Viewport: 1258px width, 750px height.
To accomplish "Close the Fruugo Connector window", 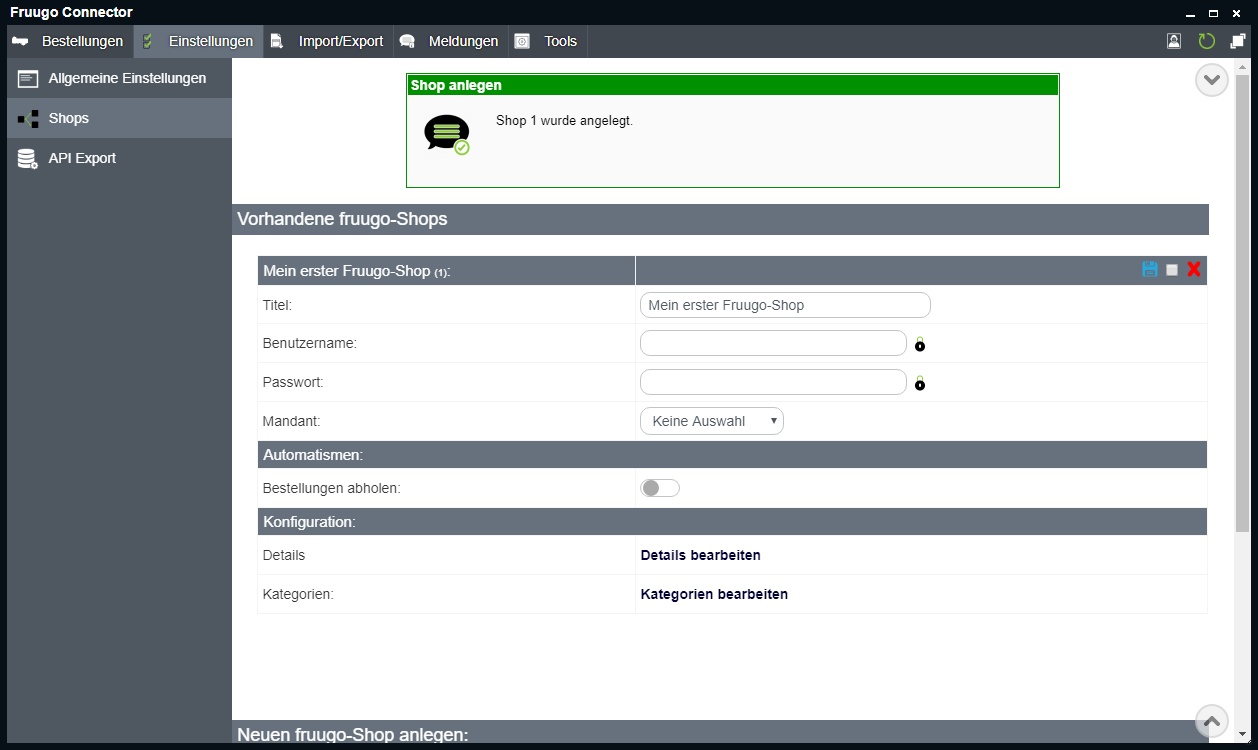I will [x=1237, y=13].
